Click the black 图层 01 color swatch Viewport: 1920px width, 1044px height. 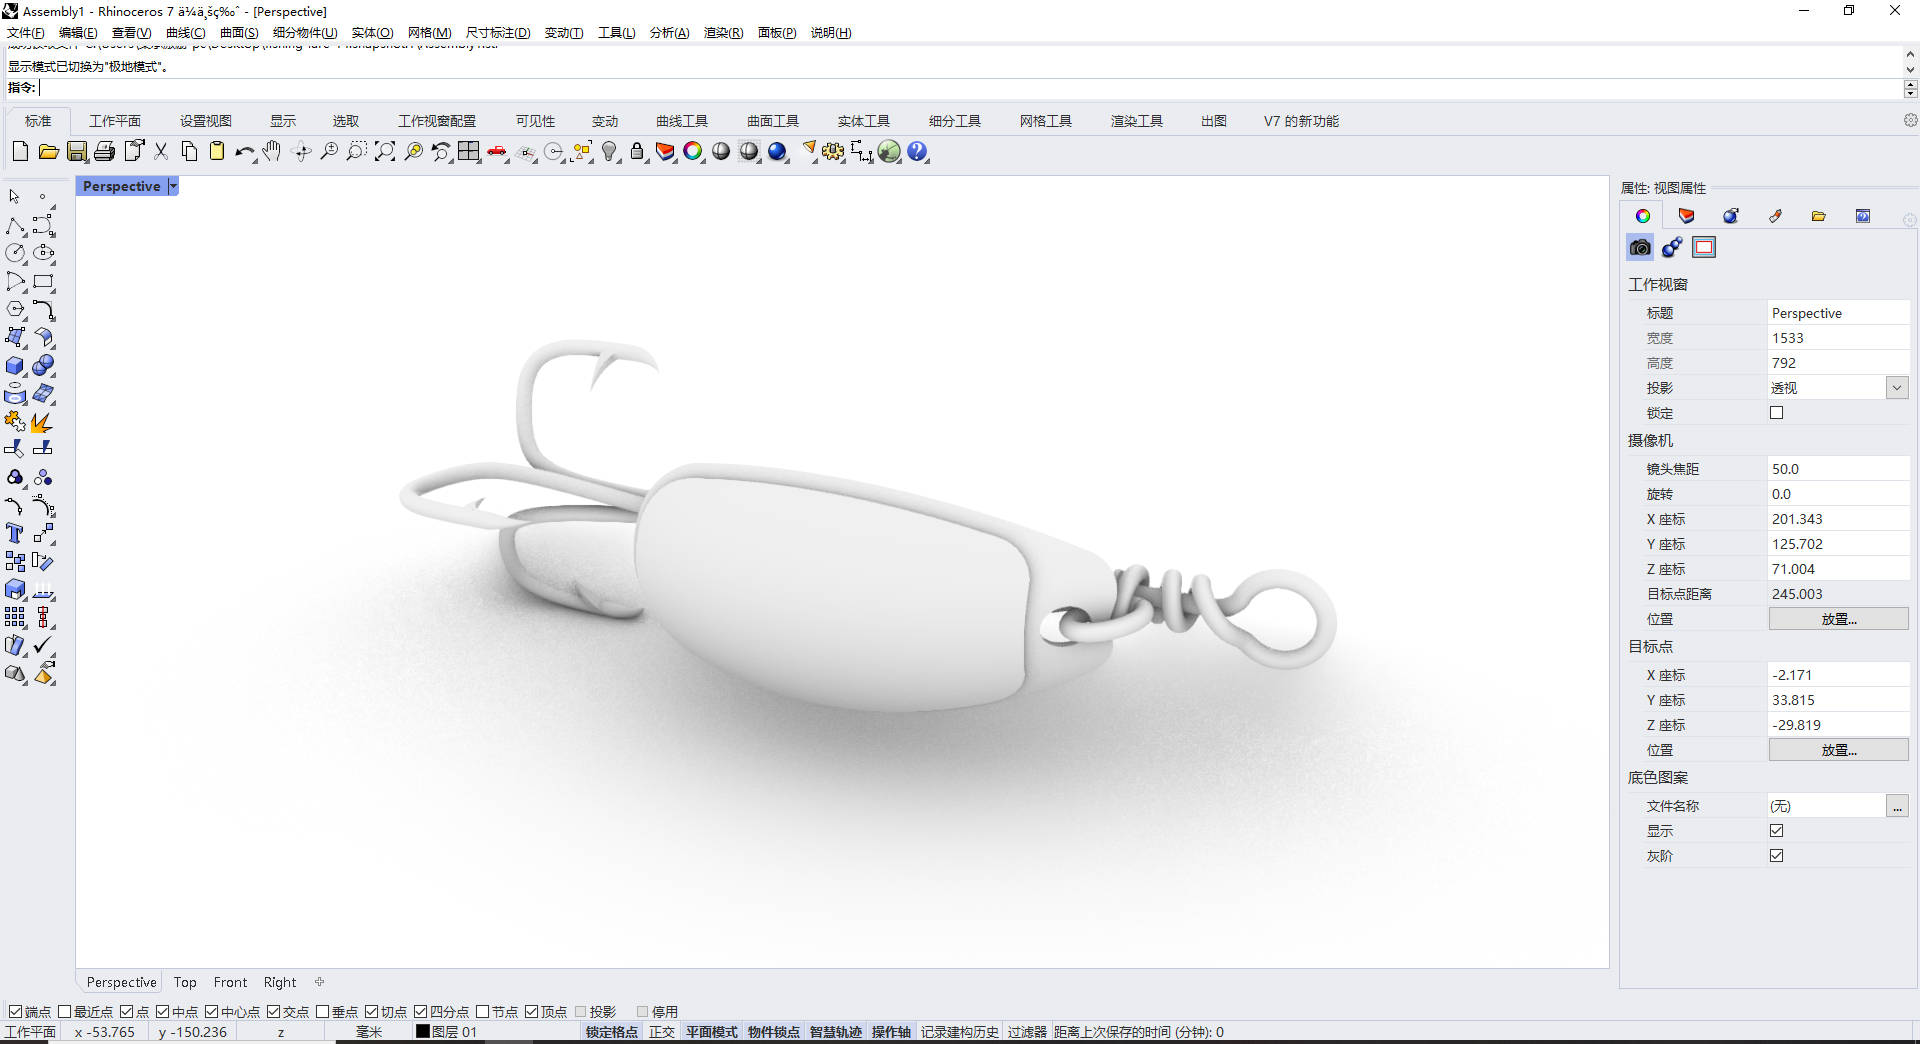[423, 1032]
